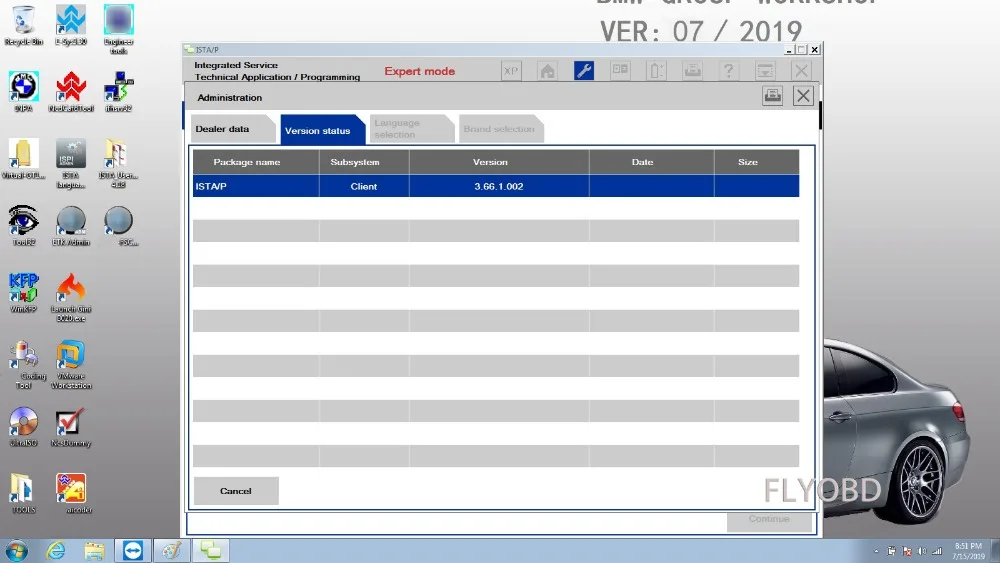Select the ISTA/P package row
The image size is (1000, 563).
(x=496, y=186)
